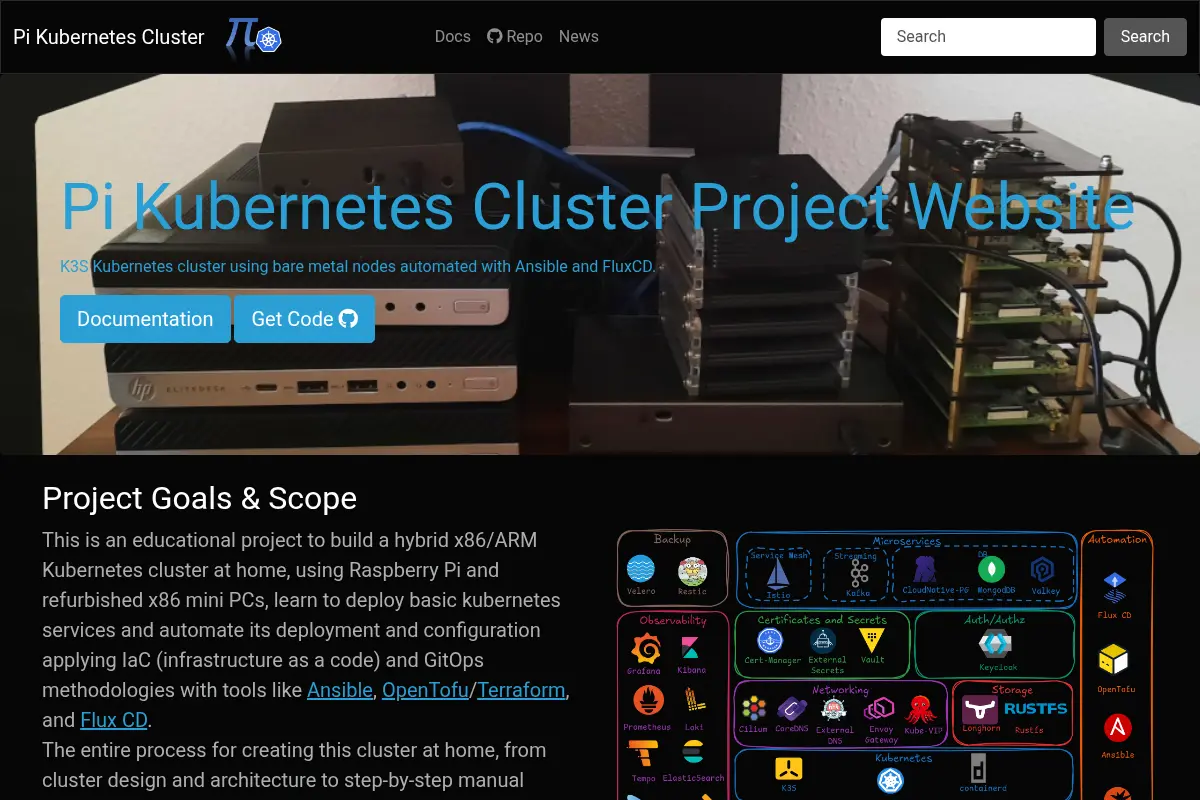
Task: Click the hero title Pi Kubernetes Cluster Project Website
Action: point(598,207)
